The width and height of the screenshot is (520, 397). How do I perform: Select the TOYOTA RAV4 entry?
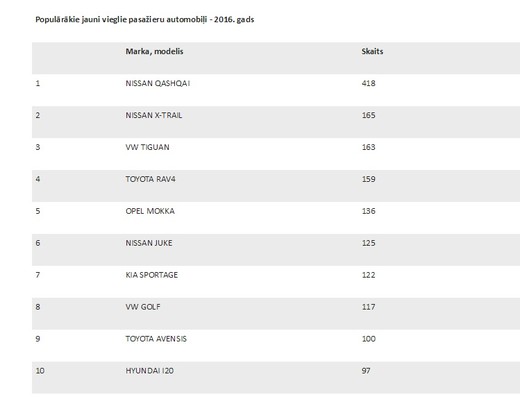(150, 179)
